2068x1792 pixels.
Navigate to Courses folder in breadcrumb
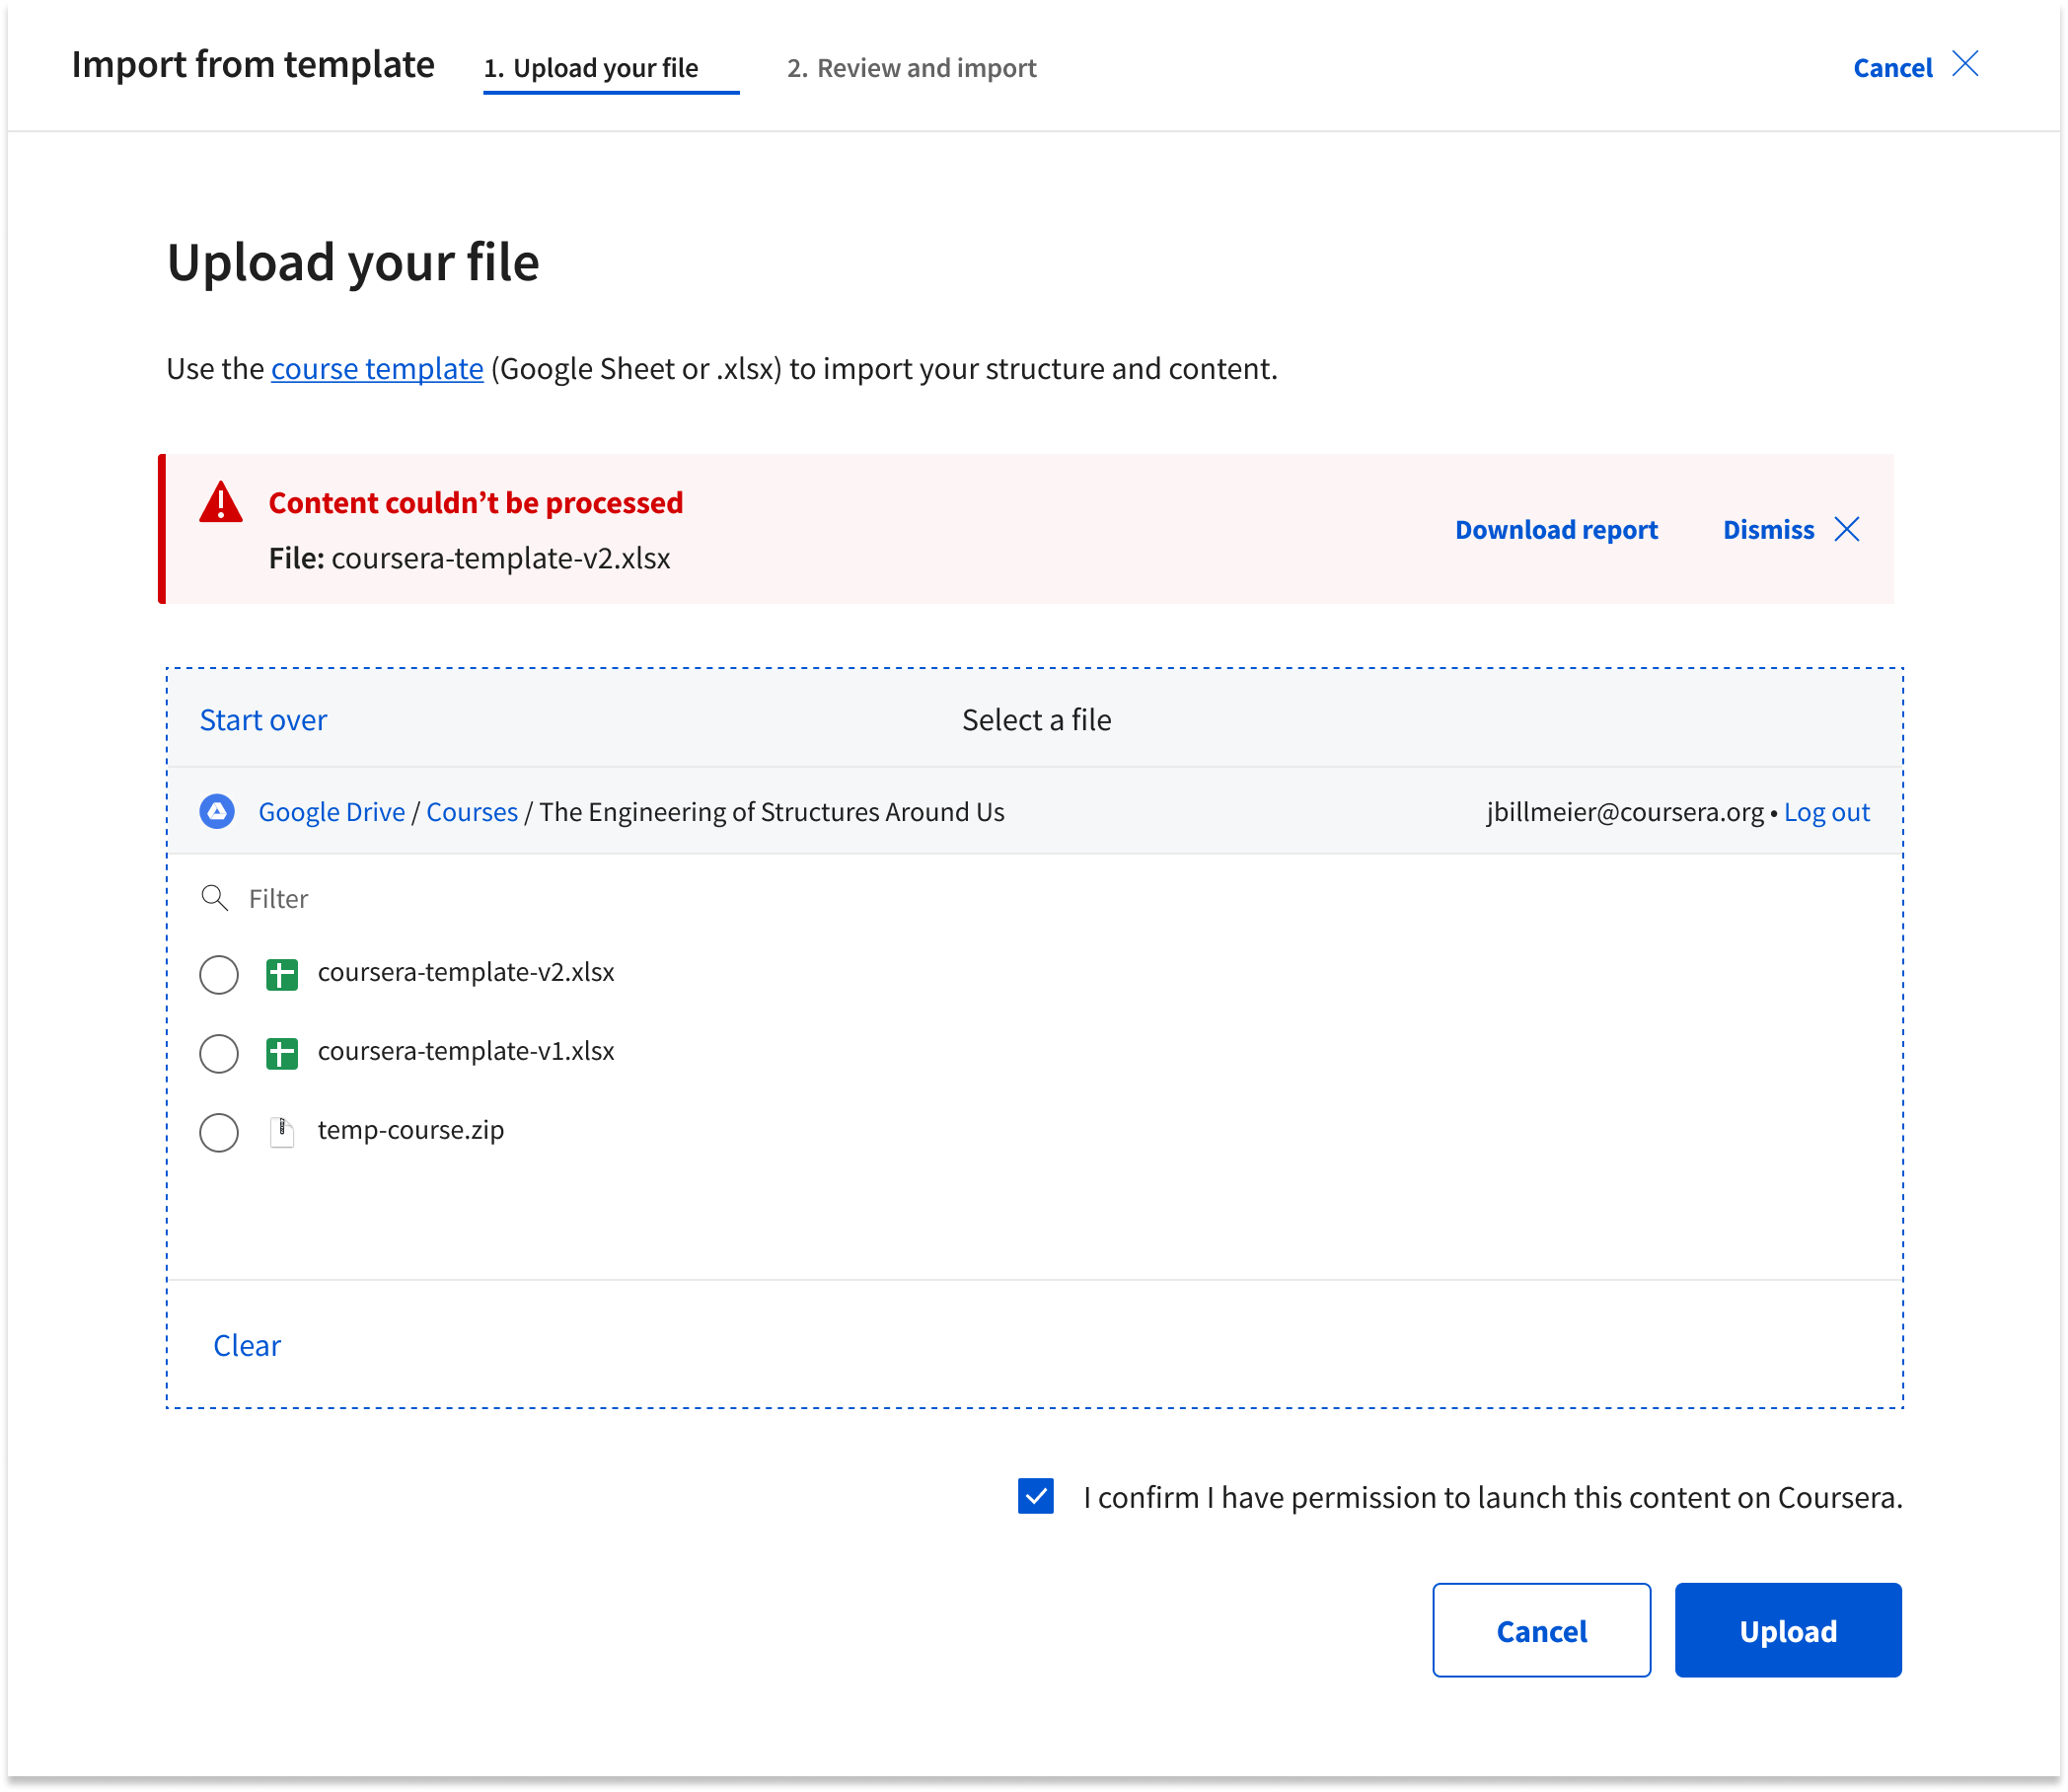[472, 812]
